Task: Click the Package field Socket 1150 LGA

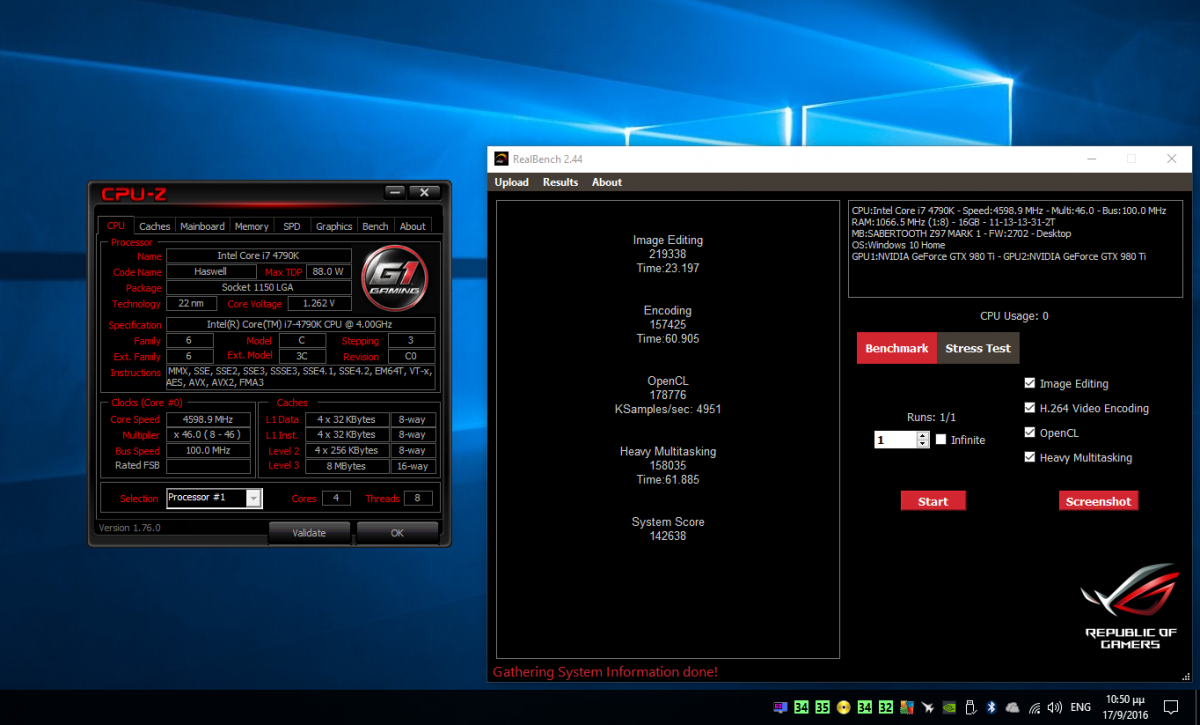Action: 258,287
